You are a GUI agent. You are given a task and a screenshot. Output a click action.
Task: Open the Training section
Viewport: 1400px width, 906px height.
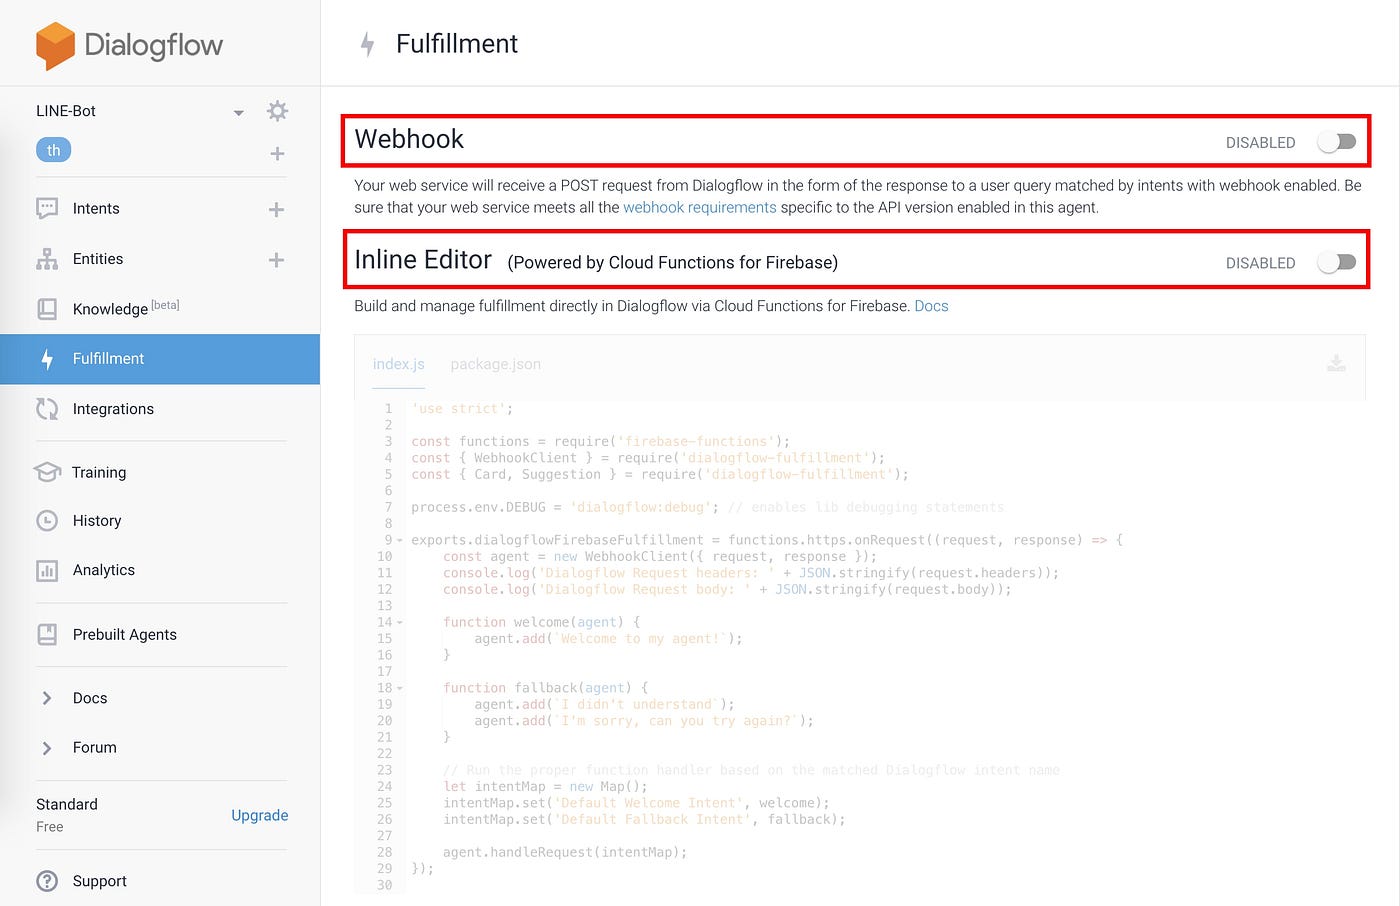[x=99, y=472]
